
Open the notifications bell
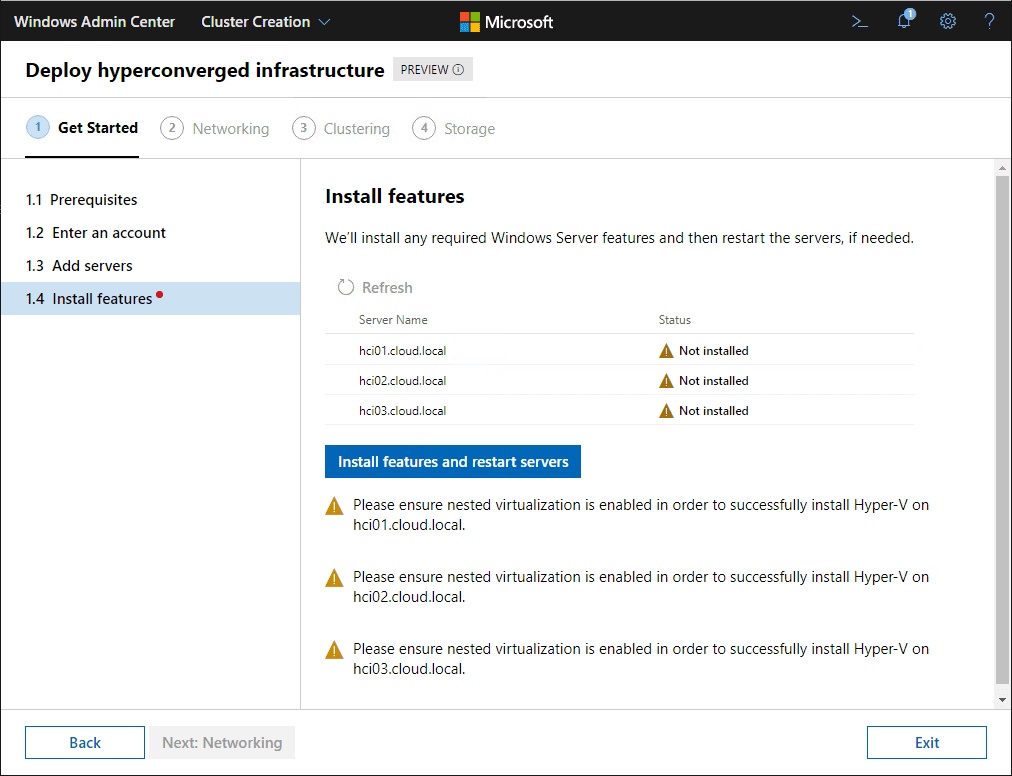904,21
